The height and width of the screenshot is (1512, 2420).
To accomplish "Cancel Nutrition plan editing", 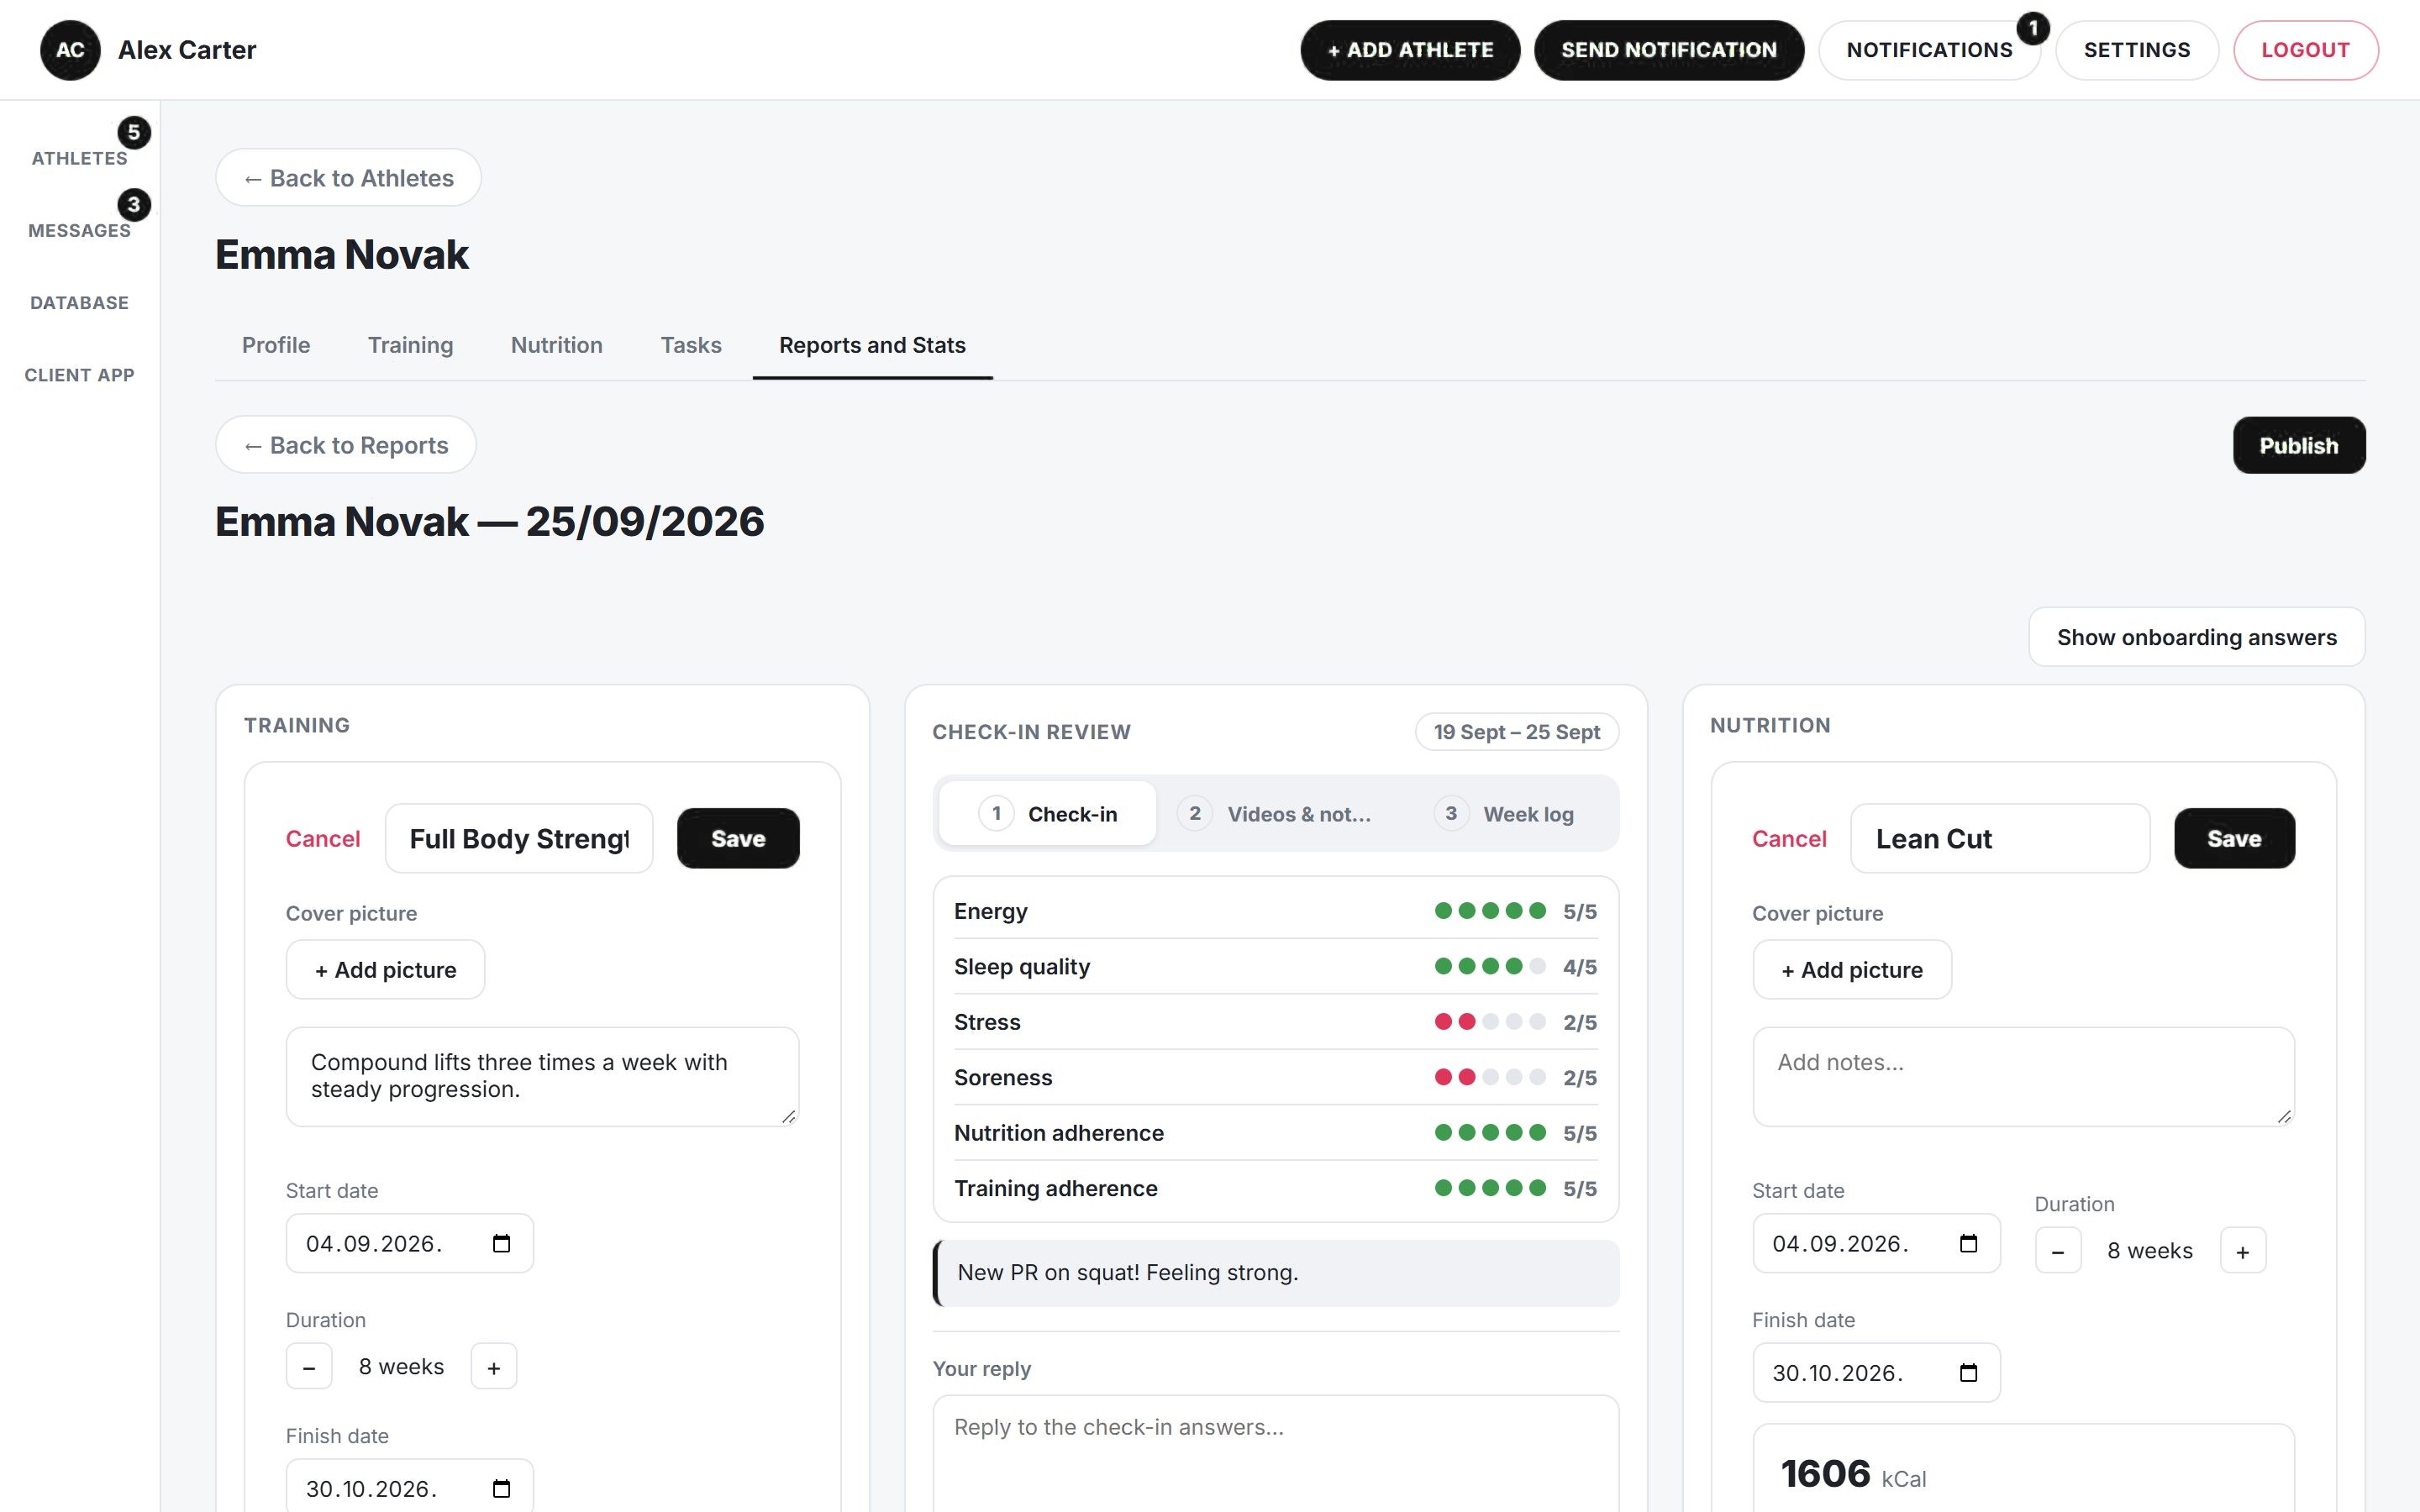I will tap(1789, 838).
